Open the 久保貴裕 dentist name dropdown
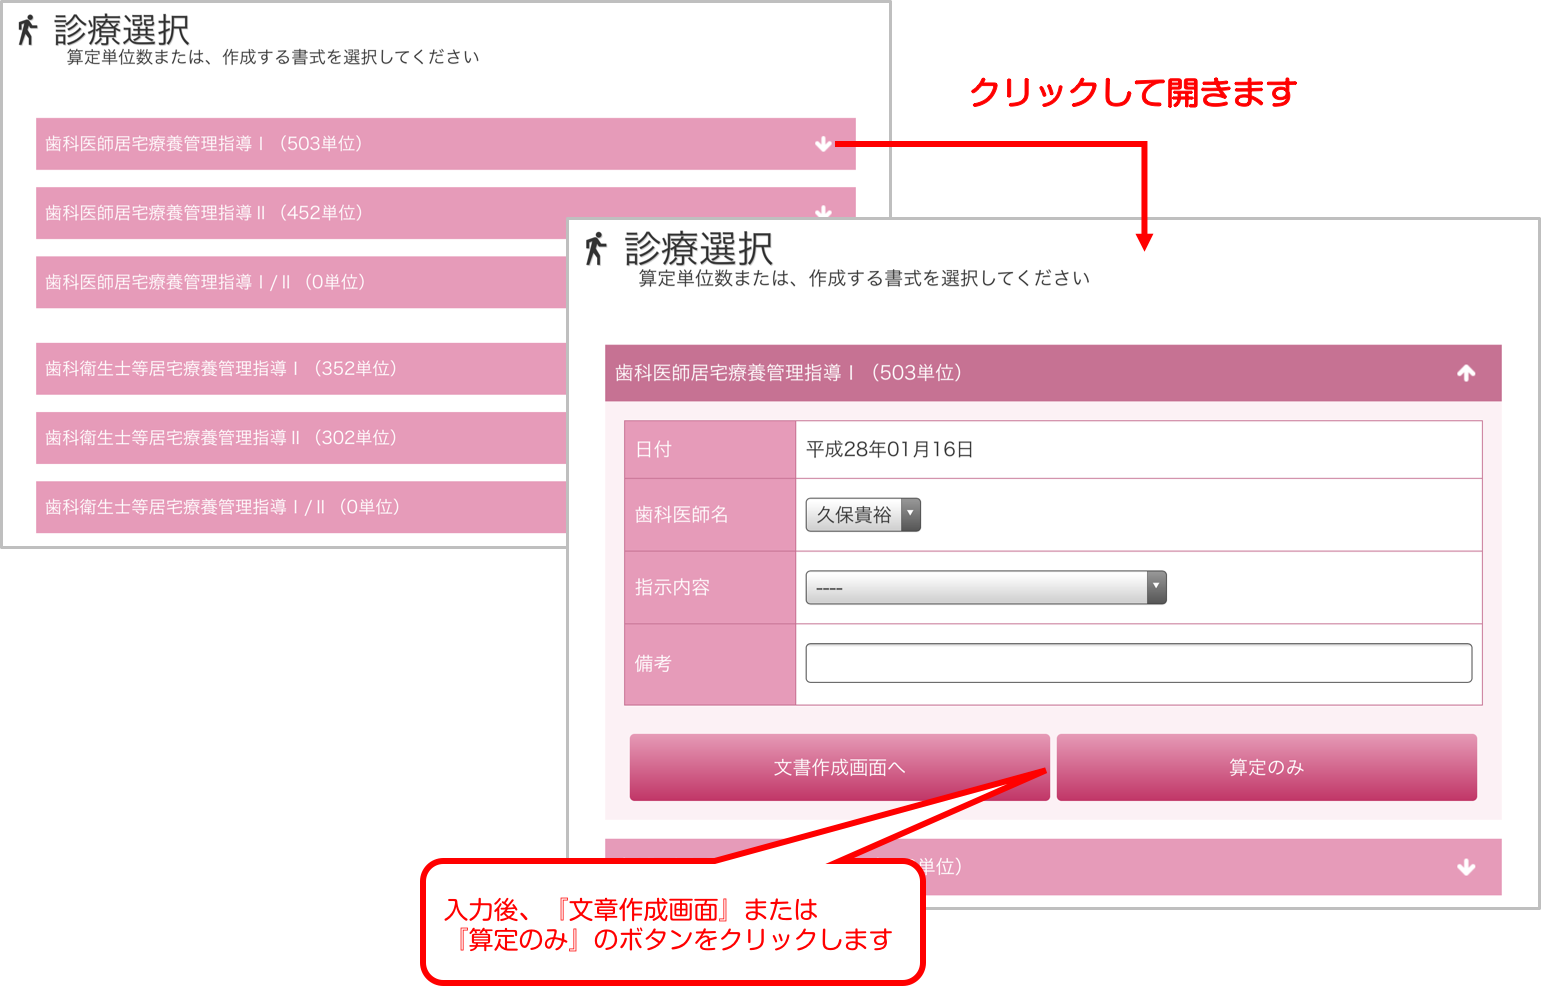The width and height of the screenshot is (1541, 986). pos(862,515)
